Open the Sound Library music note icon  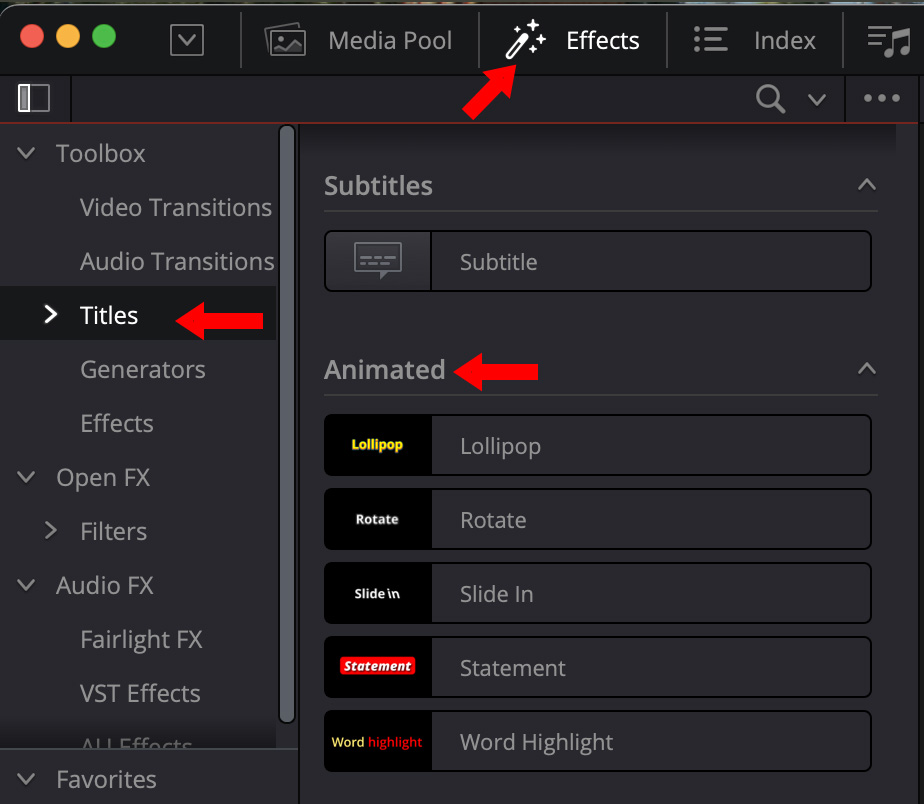click(888, 40)
